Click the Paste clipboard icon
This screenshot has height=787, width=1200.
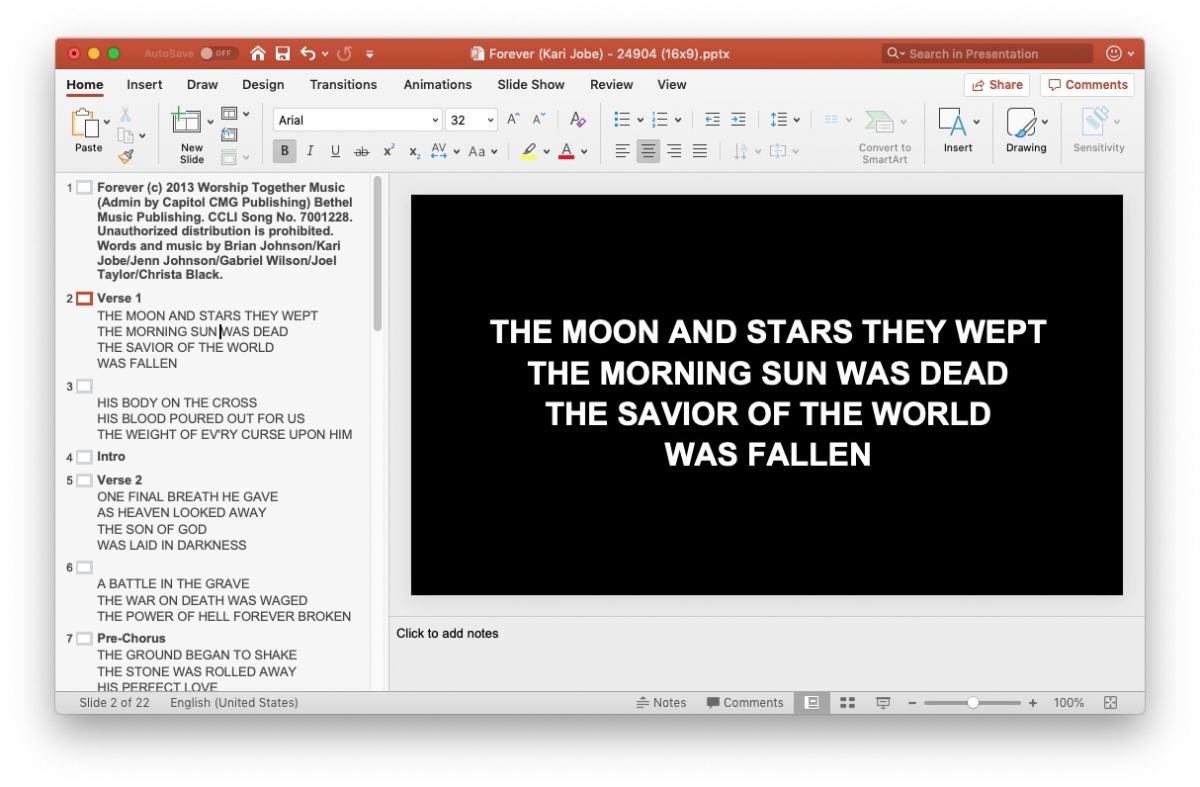tap(84, 123)
